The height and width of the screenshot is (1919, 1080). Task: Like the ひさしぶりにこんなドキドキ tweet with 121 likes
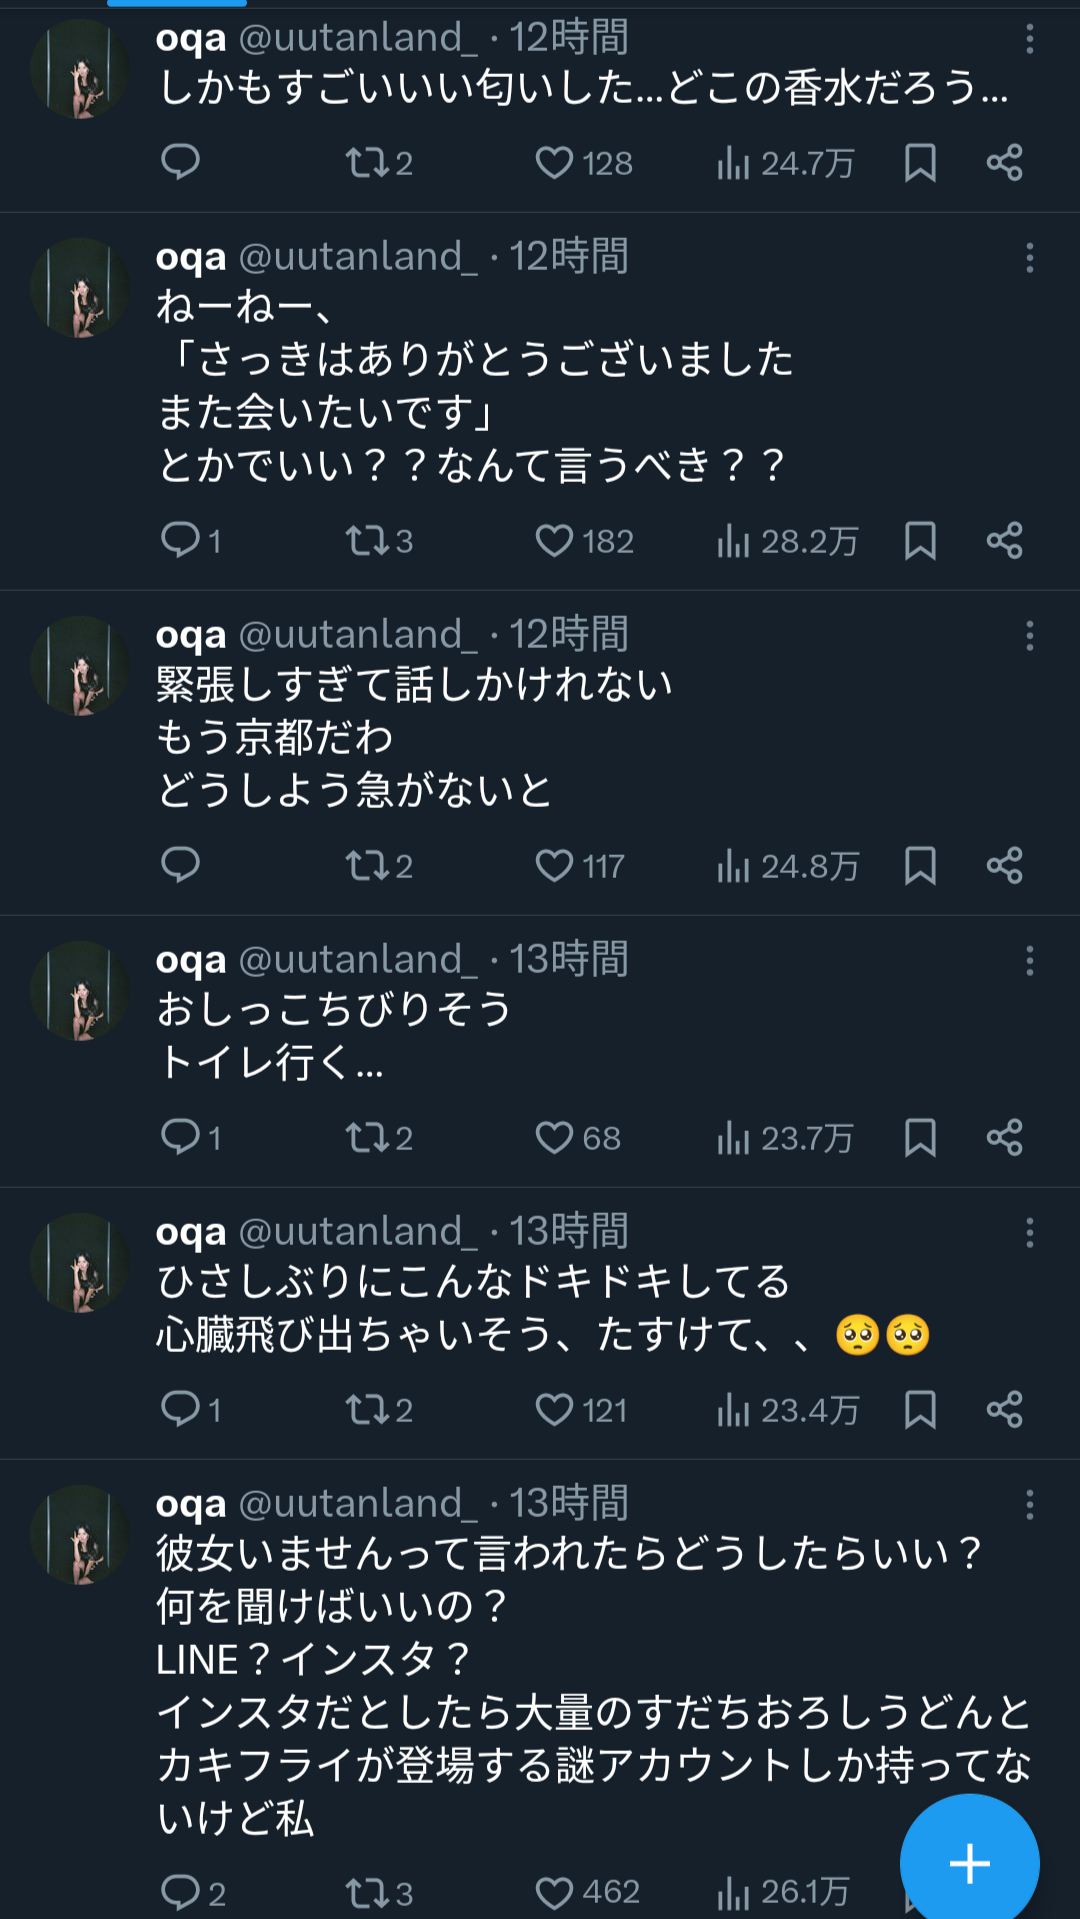tap(554, 1410)
